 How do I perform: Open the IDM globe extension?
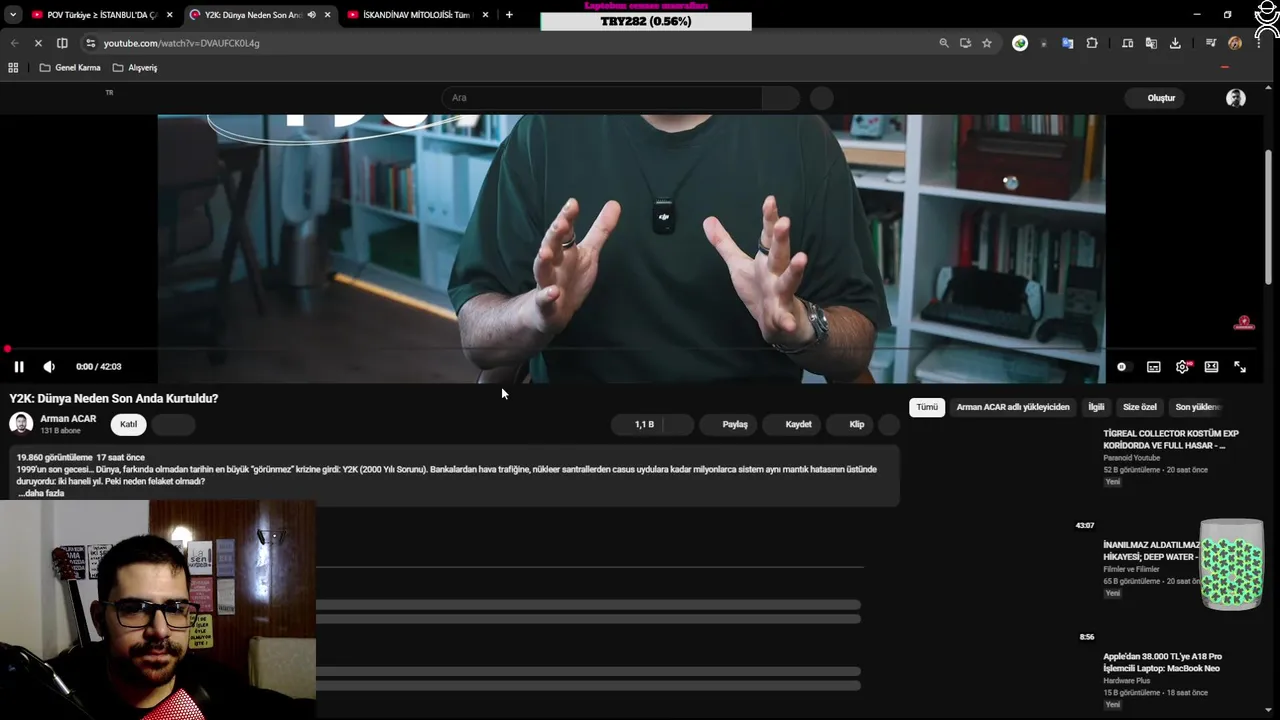pyautogui.click(x=1019, y=43)
